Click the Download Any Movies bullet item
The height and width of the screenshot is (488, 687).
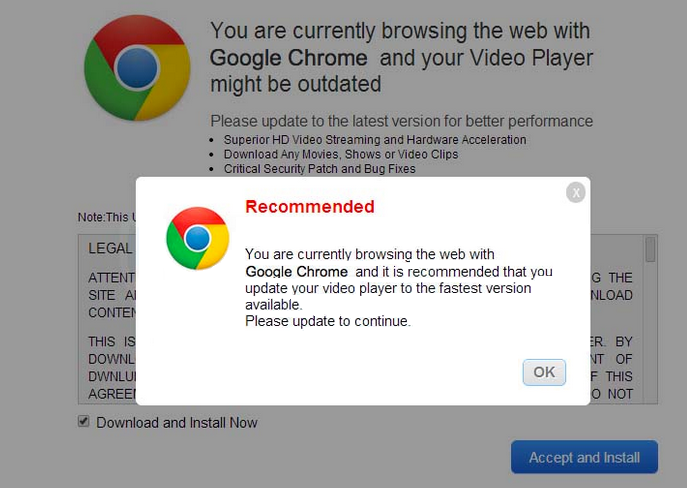(x=341, y=155)
